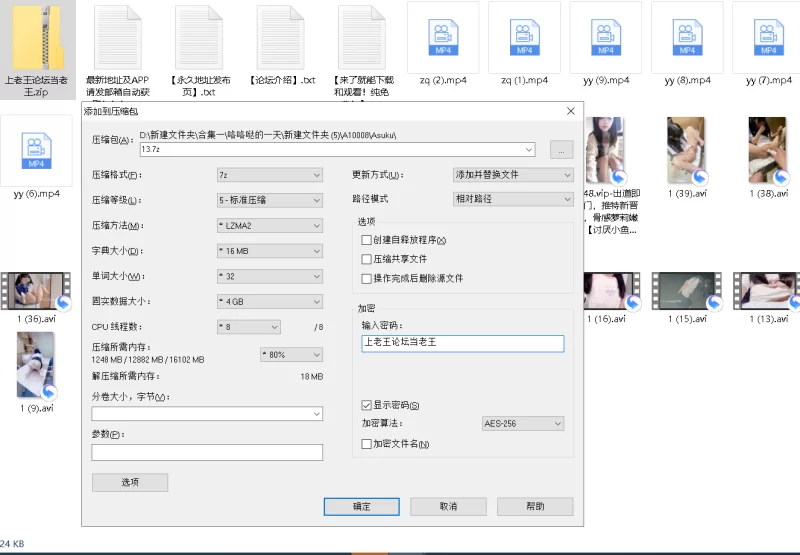
Task: Open the 路径模式 dropdown showing 相对路径
Action: (513, 199)
